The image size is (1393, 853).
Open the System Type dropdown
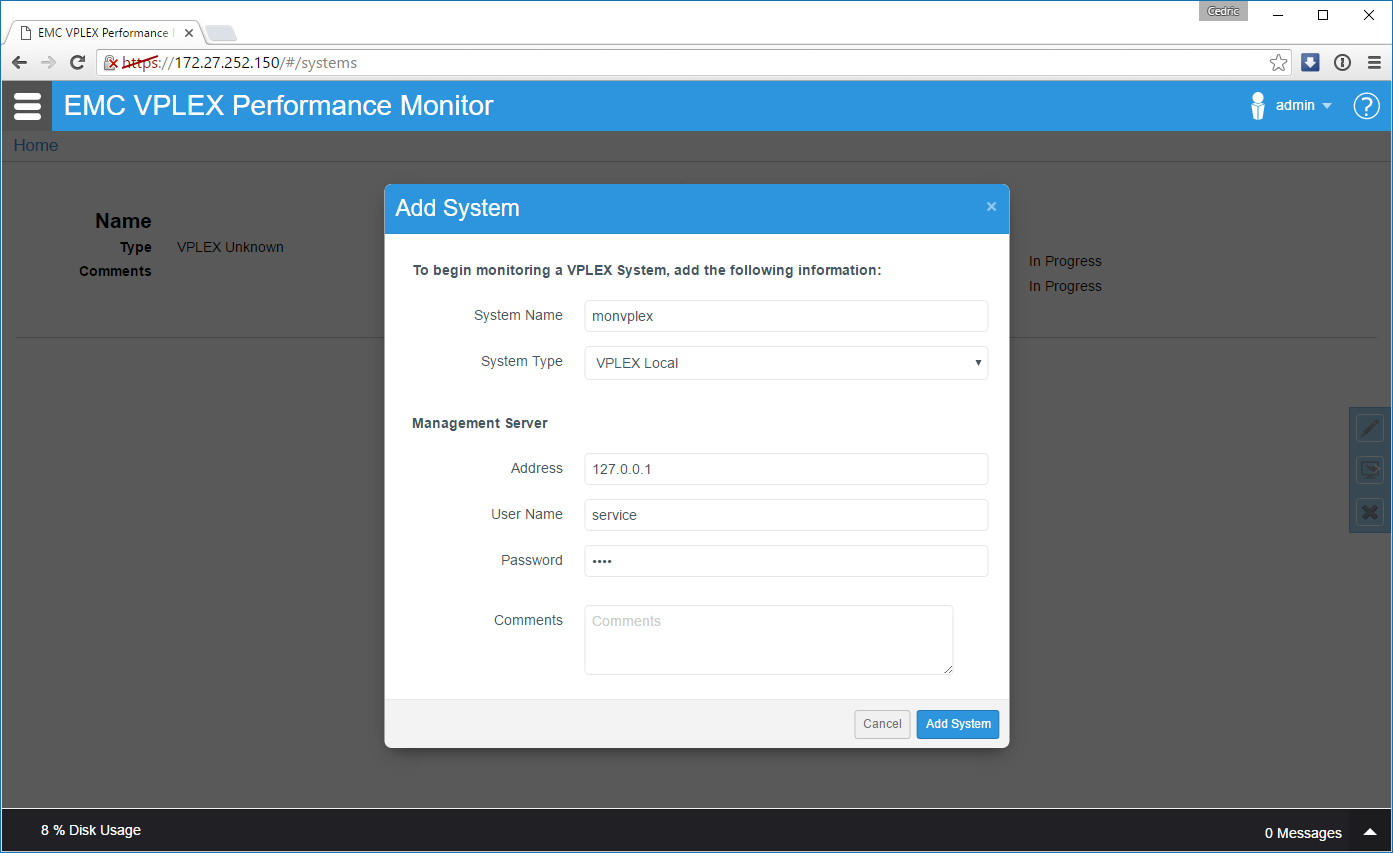click(785, 363)
